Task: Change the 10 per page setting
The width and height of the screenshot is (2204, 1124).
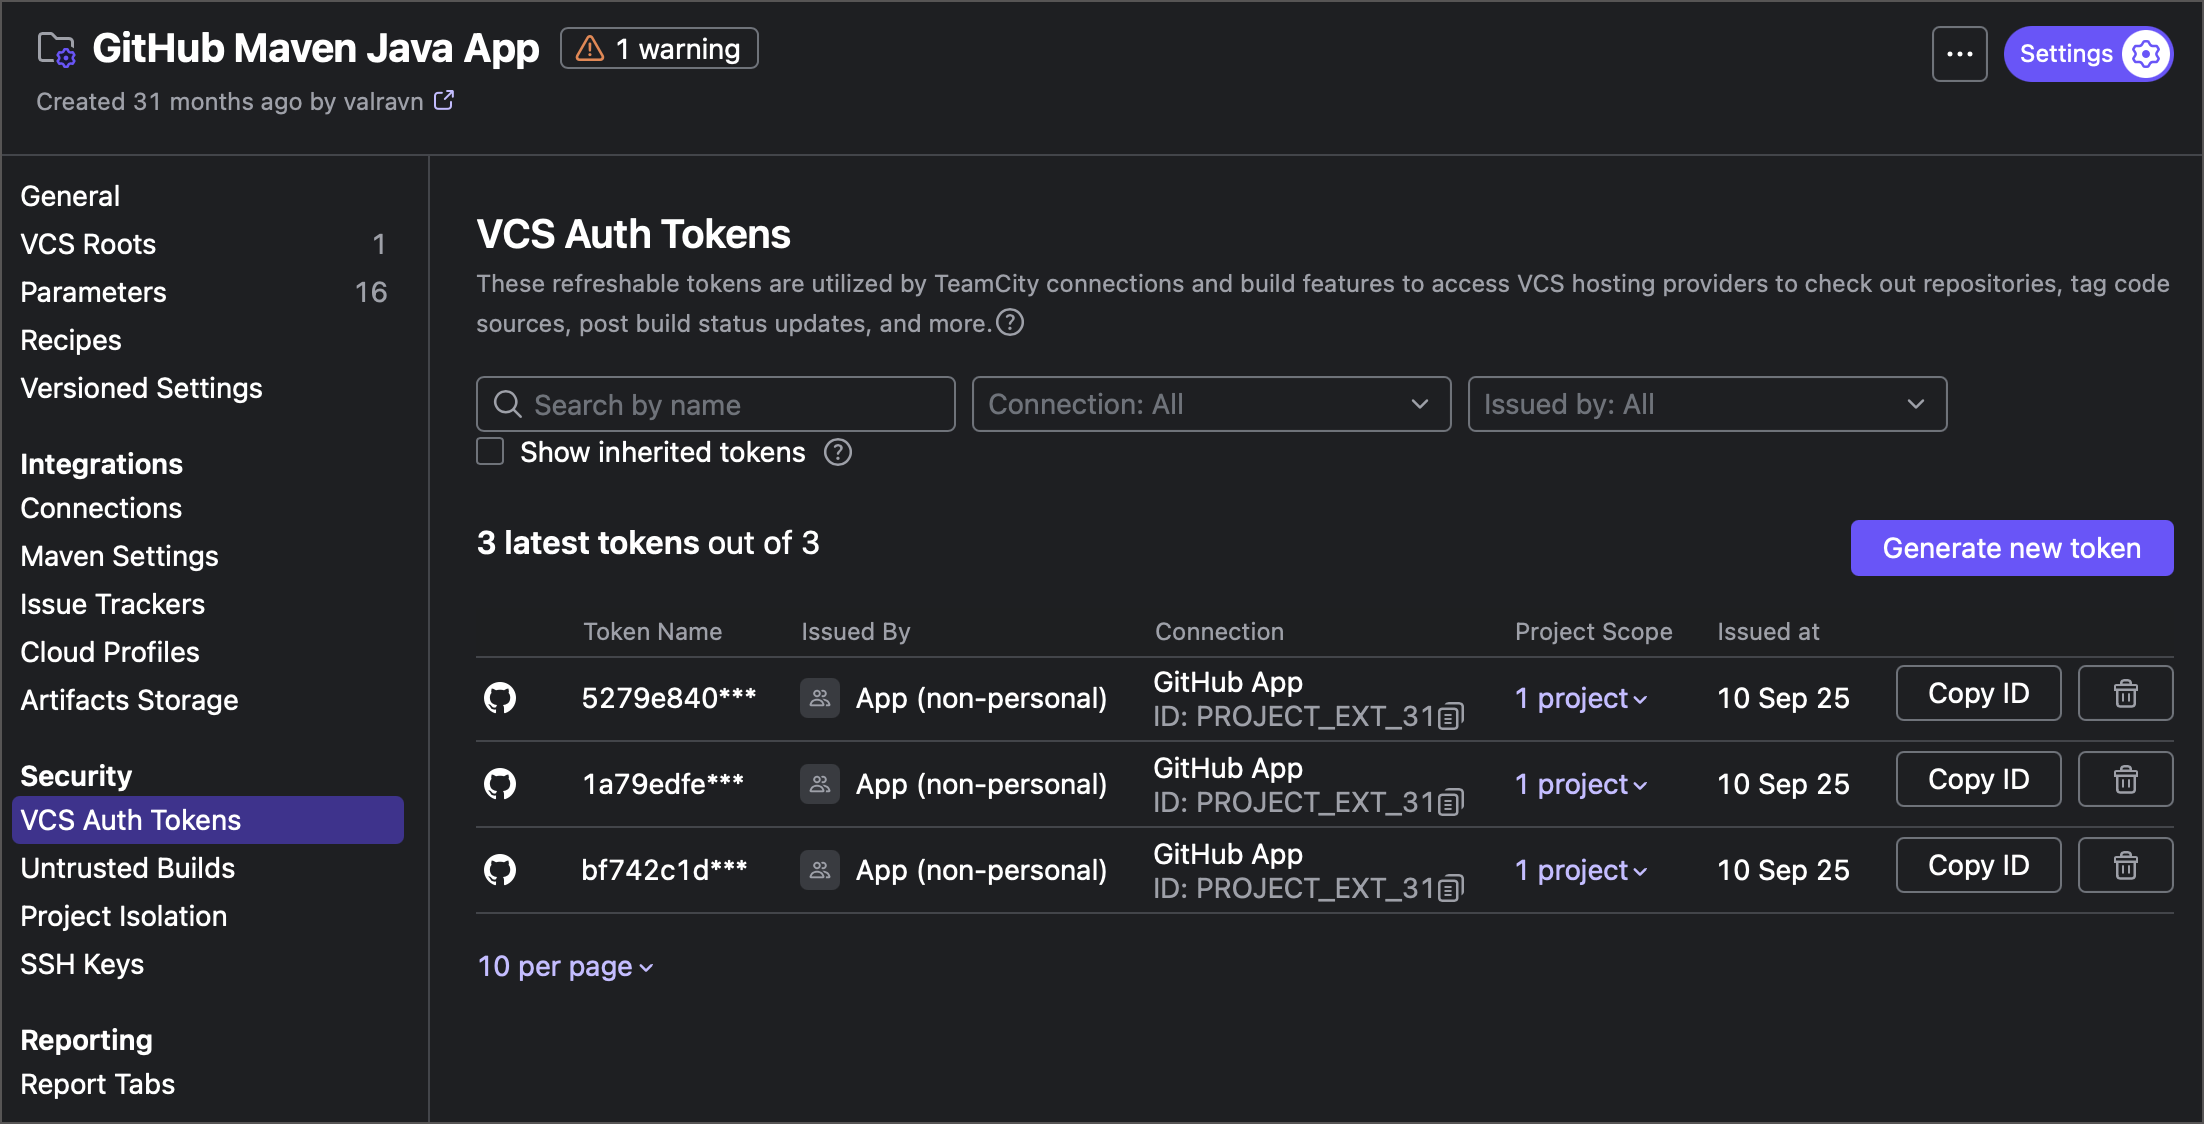Action: 565,966
